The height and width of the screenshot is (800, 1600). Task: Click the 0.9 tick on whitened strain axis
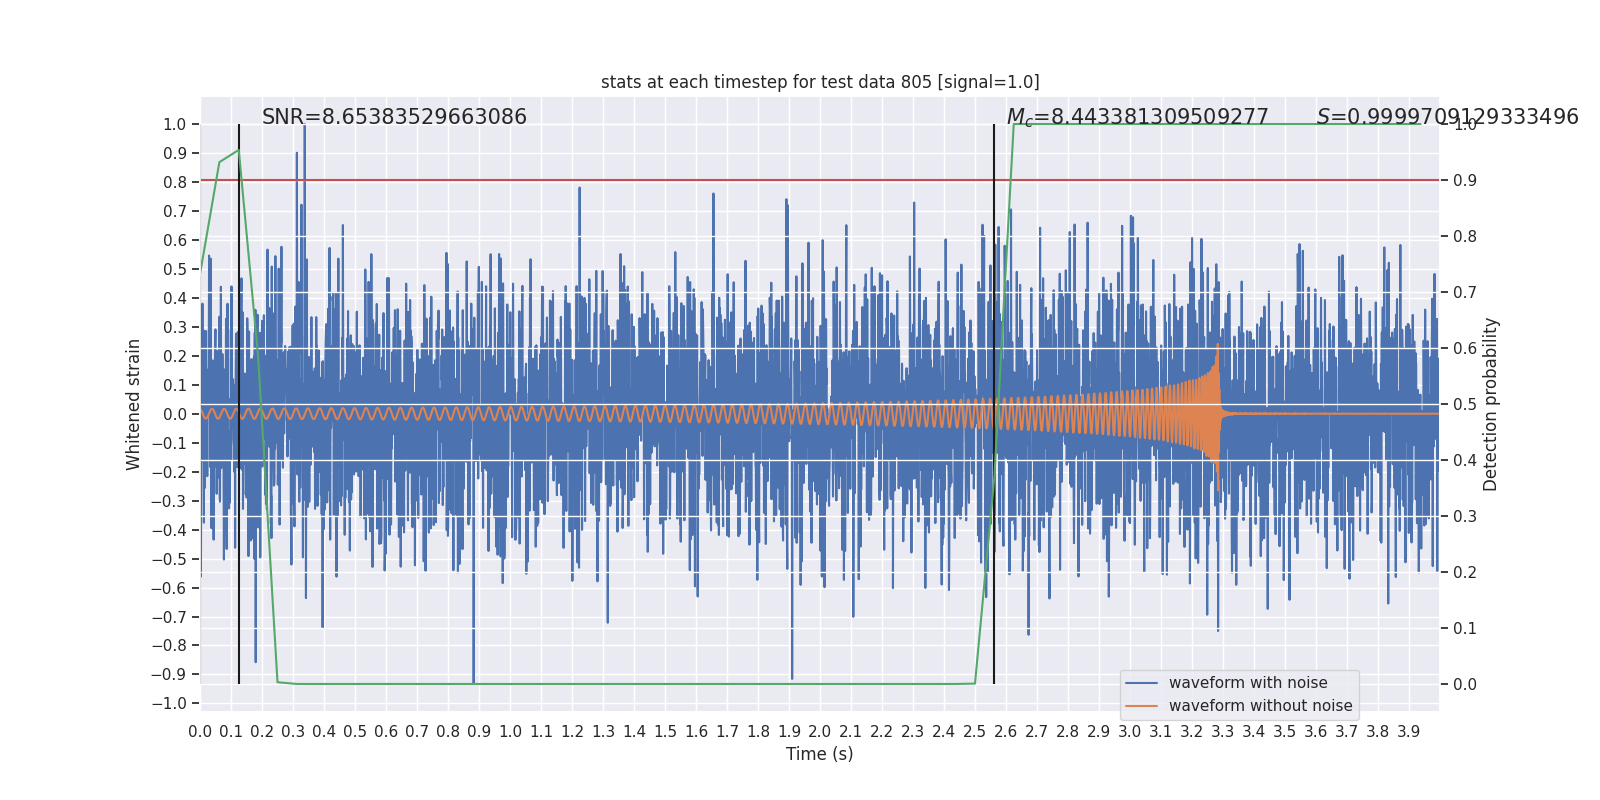pyautogui.click(x=175, y=153)
